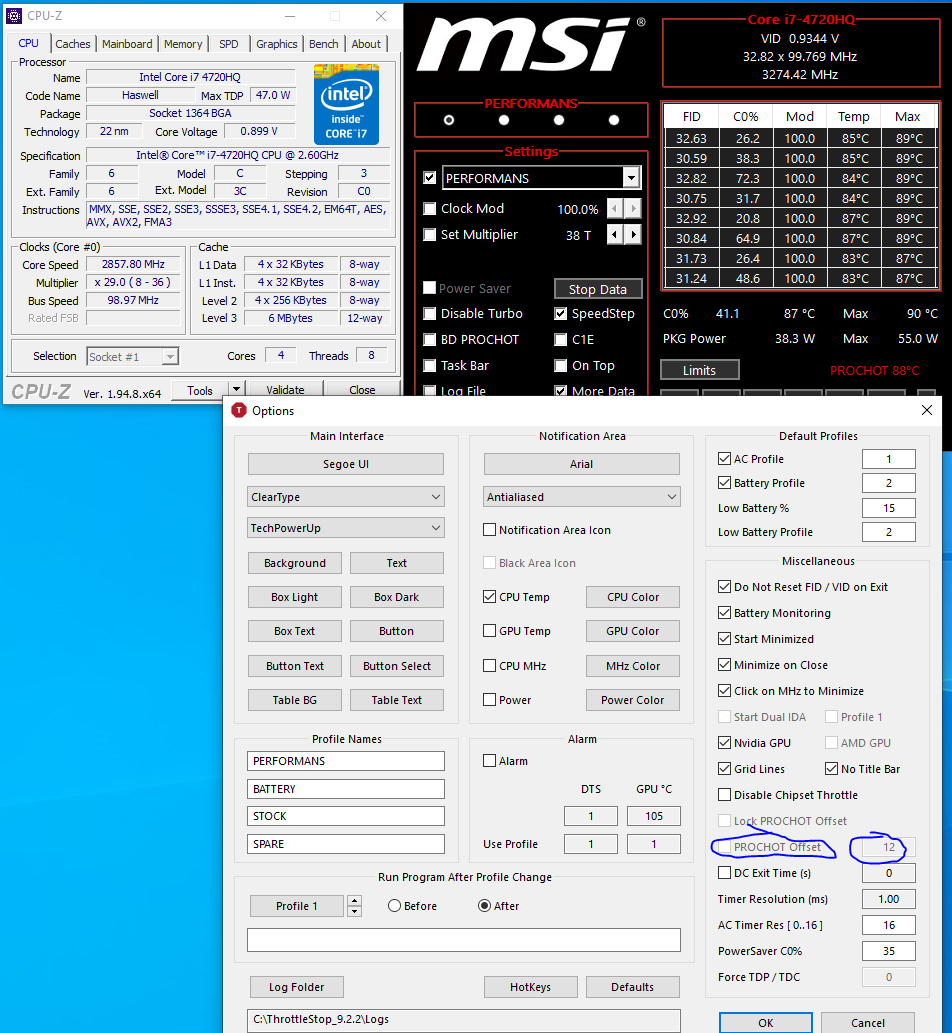Toggle the Set Multiplier checkbox
This screenshot has width=952, height=1033.
430,235
